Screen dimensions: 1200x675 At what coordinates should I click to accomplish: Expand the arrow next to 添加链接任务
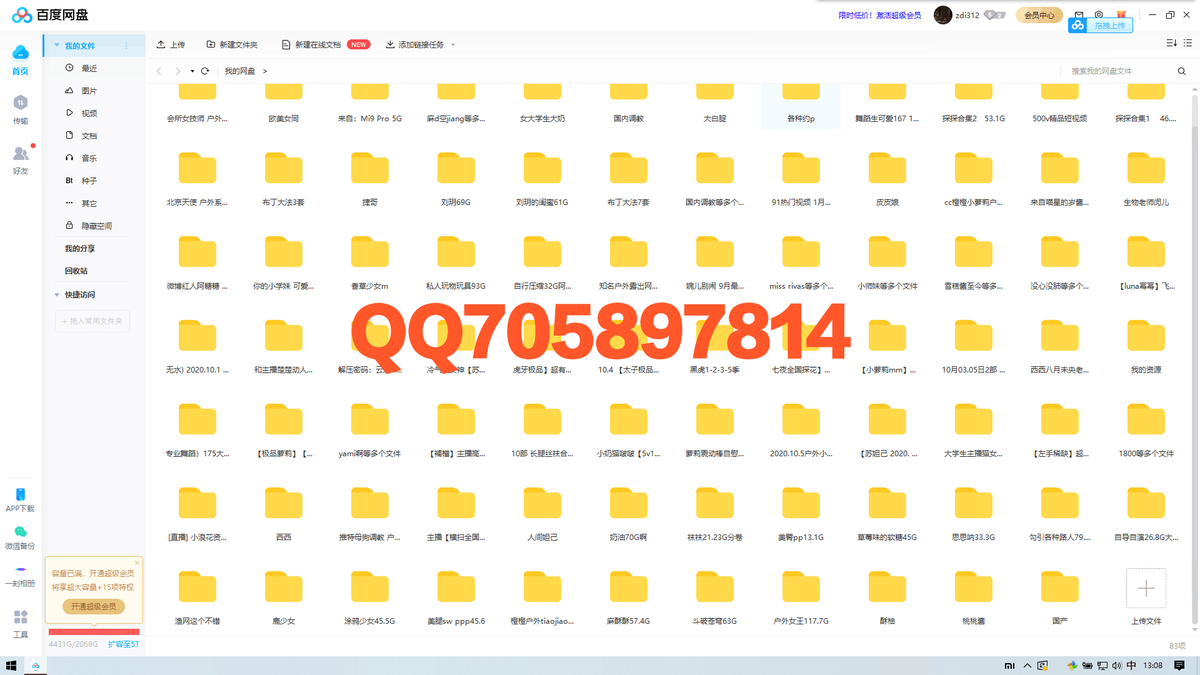453,45
